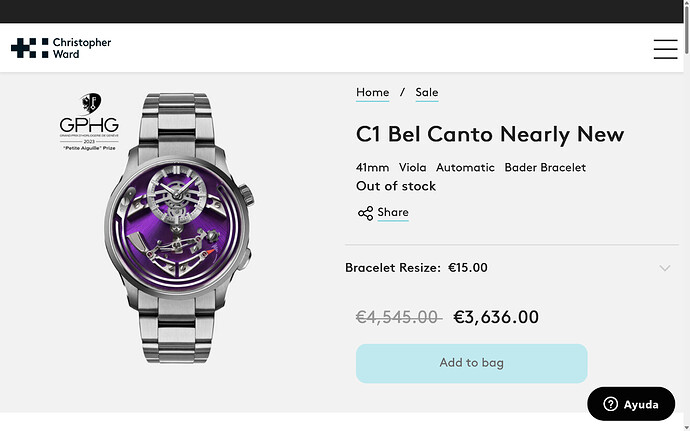Image resolution: width=690 pixels, height=431 pixels.
Task: Expand the Bracelet Resize chevron
Action: click(665, 268)
